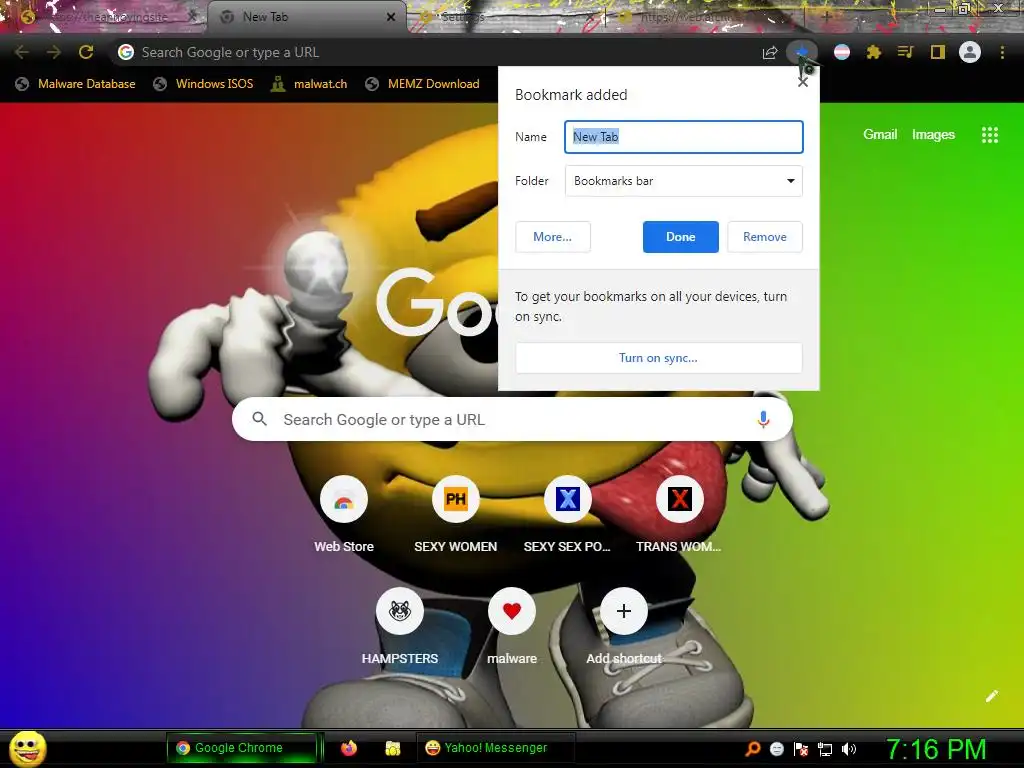Image resolution: width=1024 pixels, height=768 pixels.
Task: Click the round gray tray icon
Action: click(776, 749)
